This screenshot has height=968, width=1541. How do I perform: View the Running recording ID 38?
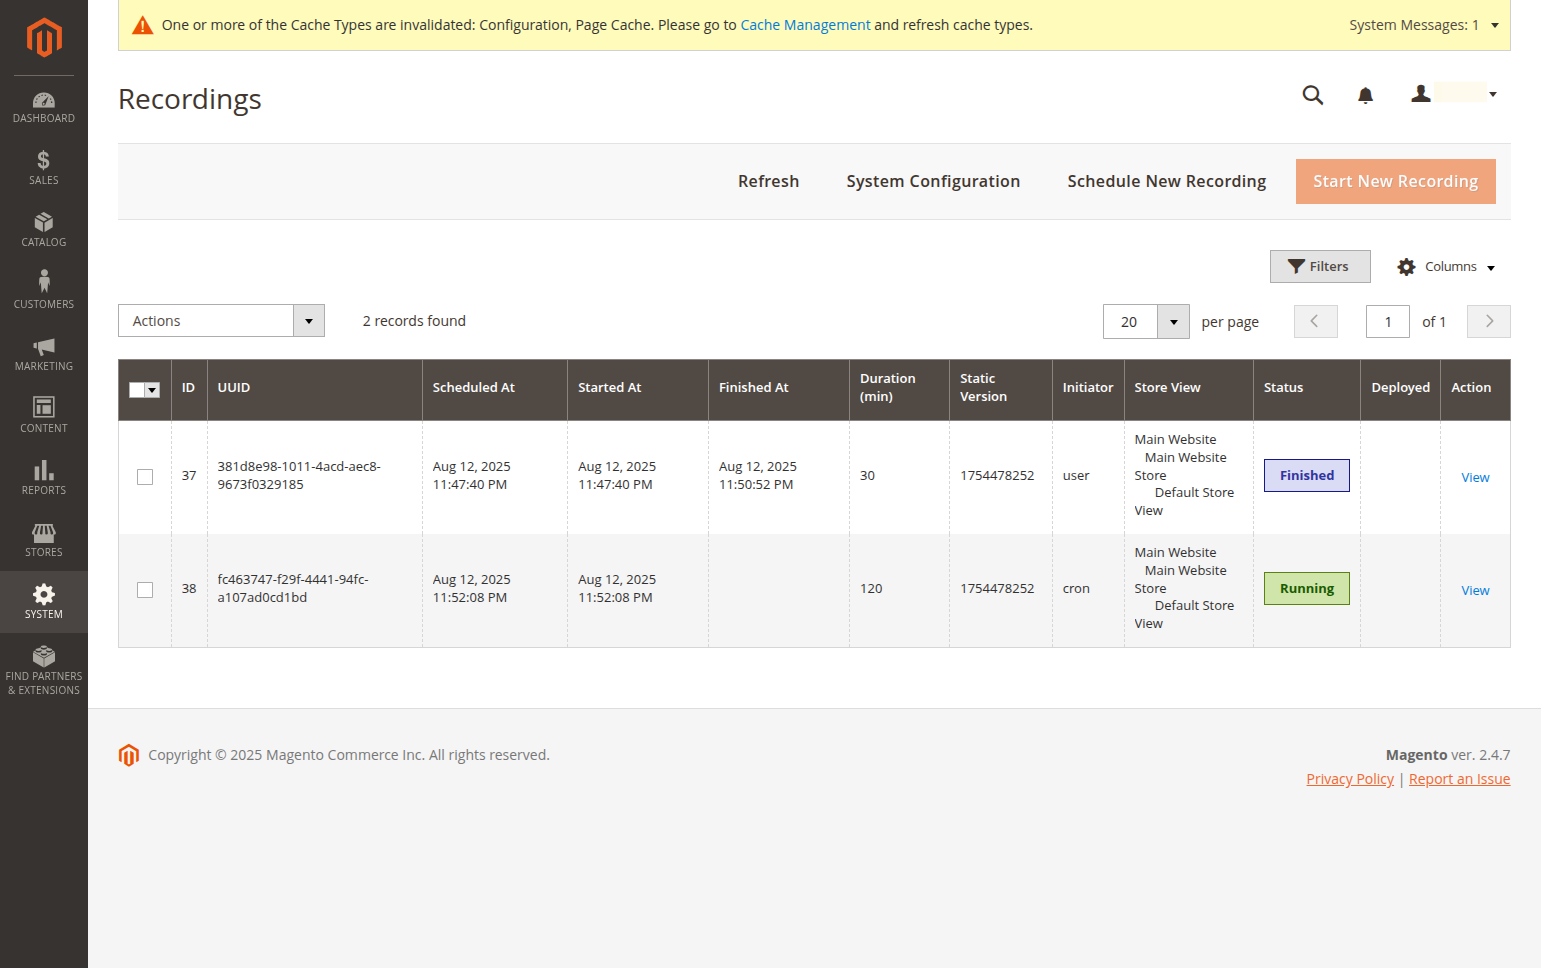coord(1475,591)
